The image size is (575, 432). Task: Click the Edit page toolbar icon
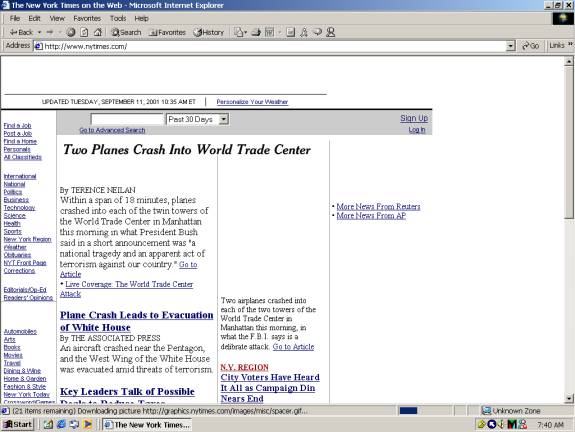click(x=270, y=32)
